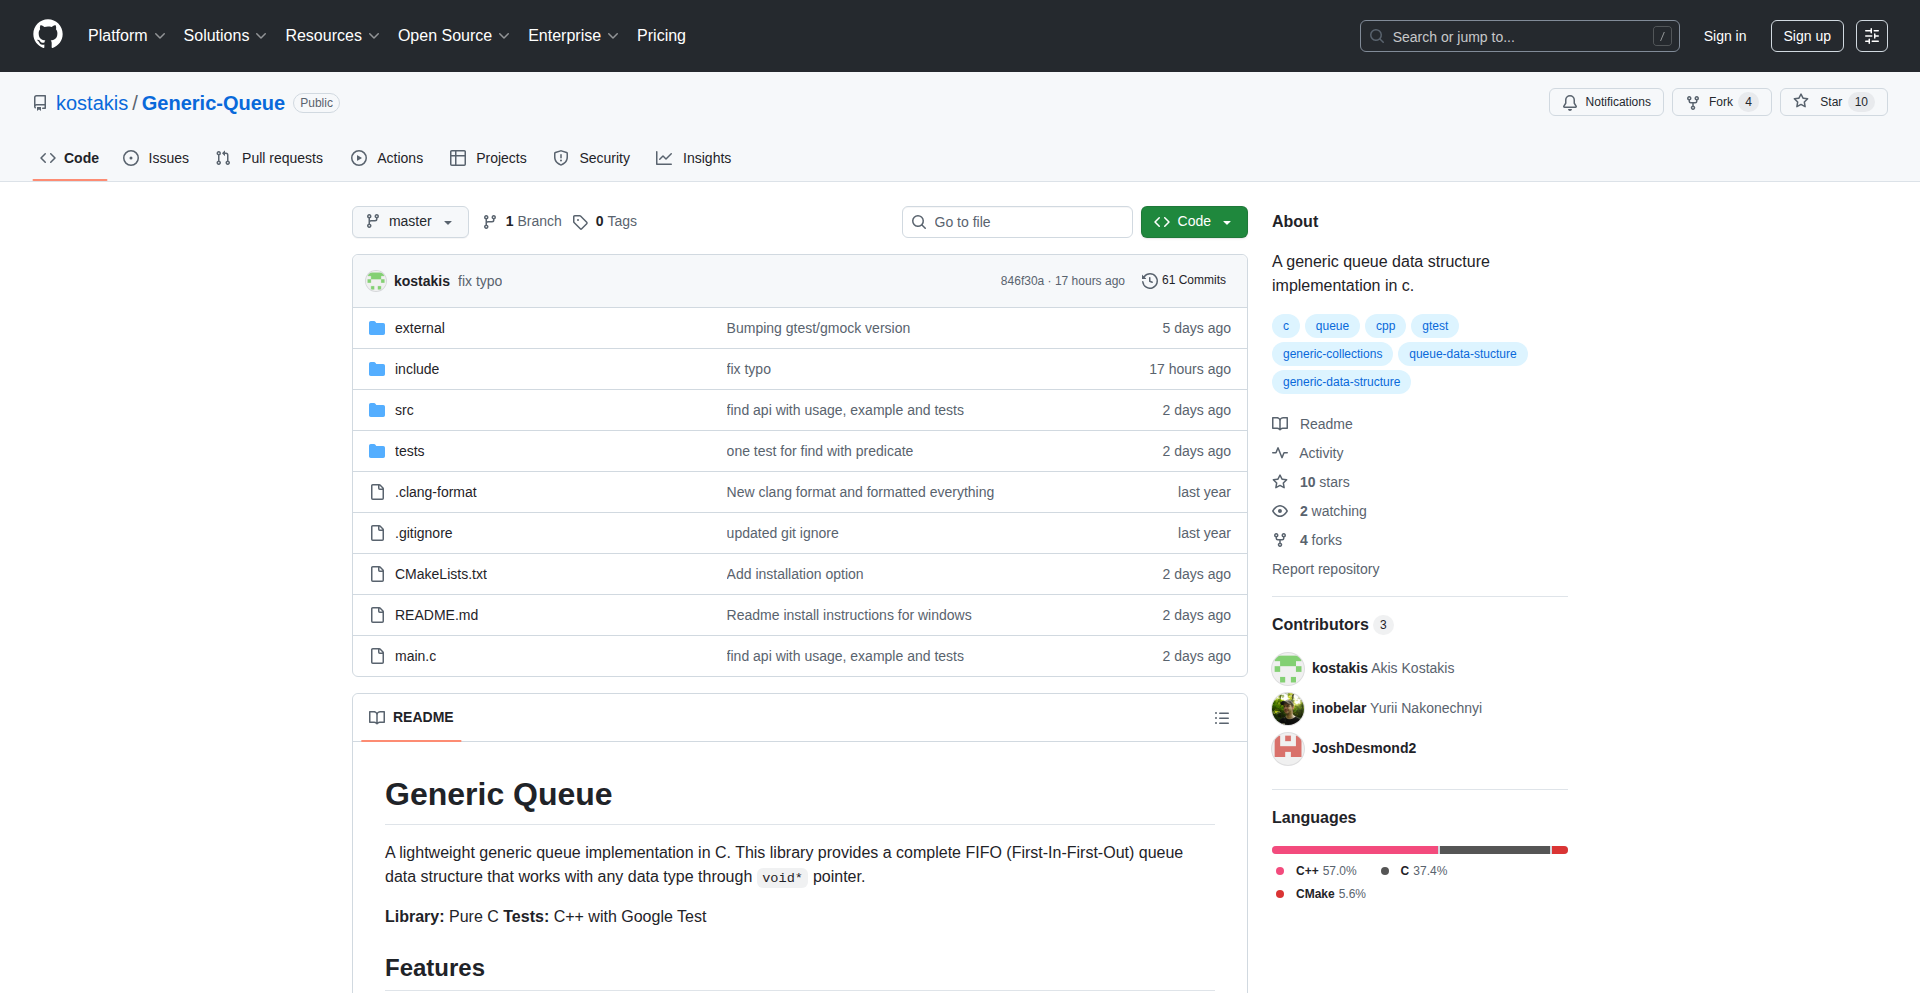Click the tests folder icon
Screen dimensions: 1920x993
[377, 451]
